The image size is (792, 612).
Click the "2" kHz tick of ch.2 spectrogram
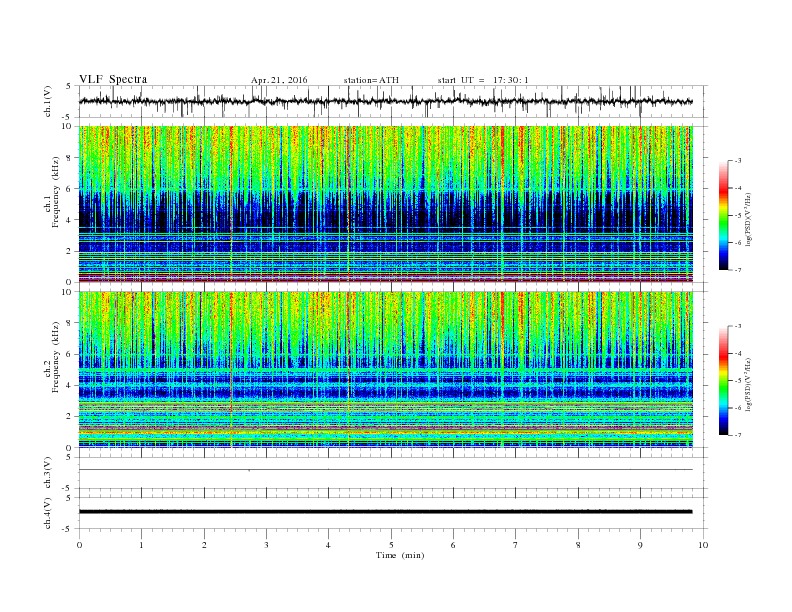70,417
